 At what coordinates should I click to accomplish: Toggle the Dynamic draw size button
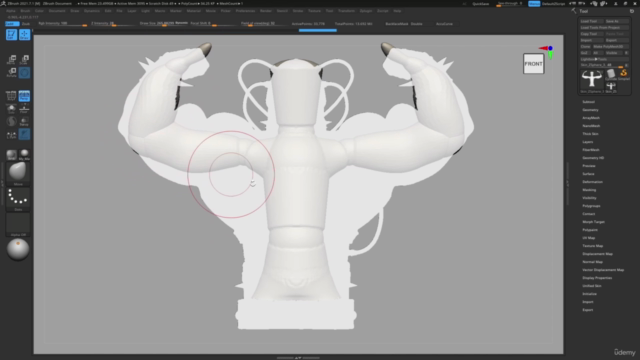[182, 23]
